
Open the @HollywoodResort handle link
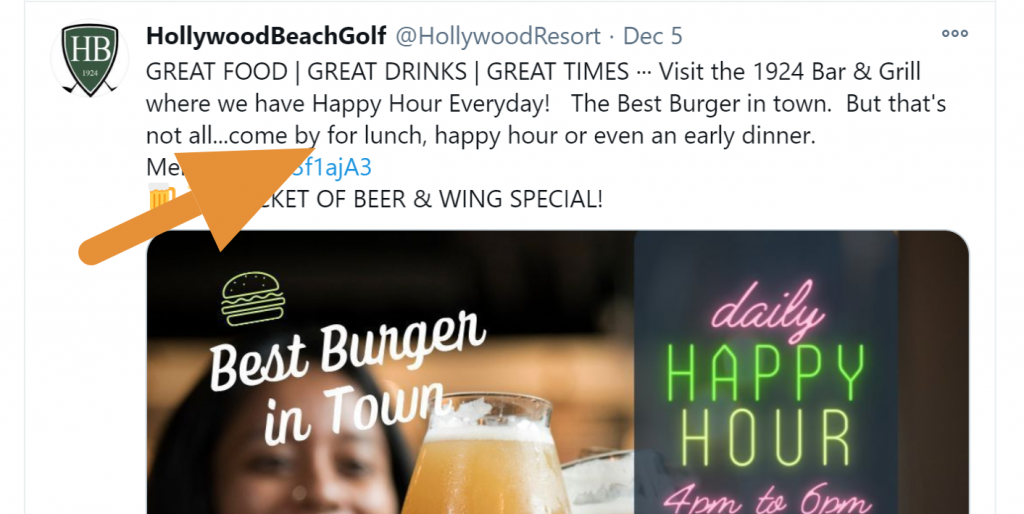pos(498,36)
